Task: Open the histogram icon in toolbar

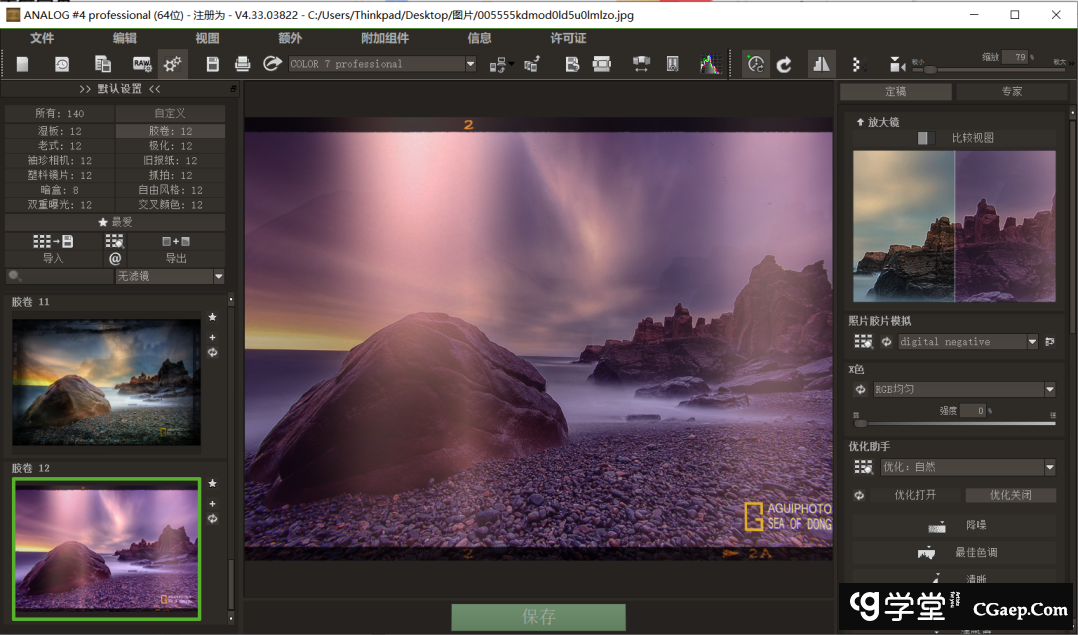Action: (x=709, y=64)
